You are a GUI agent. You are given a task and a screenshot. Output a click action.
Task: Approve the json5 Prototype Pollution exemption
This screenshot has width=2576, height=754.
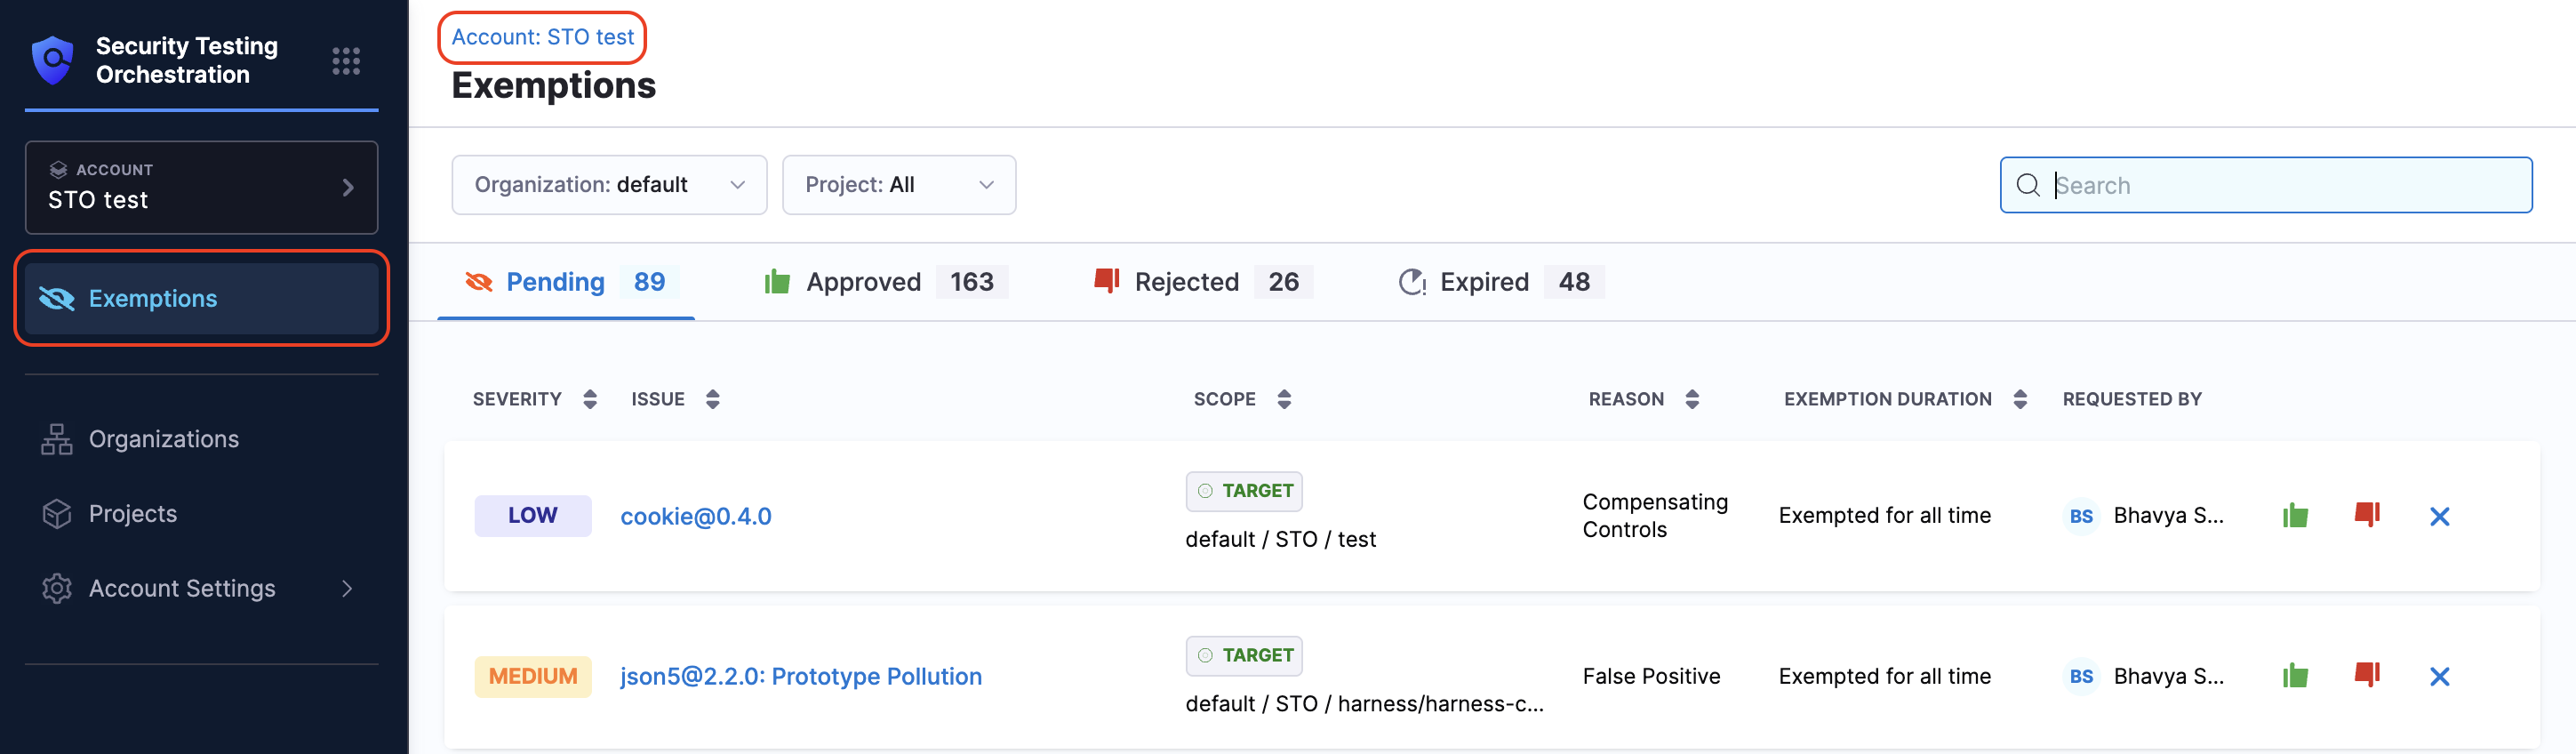click(2295, 676)
